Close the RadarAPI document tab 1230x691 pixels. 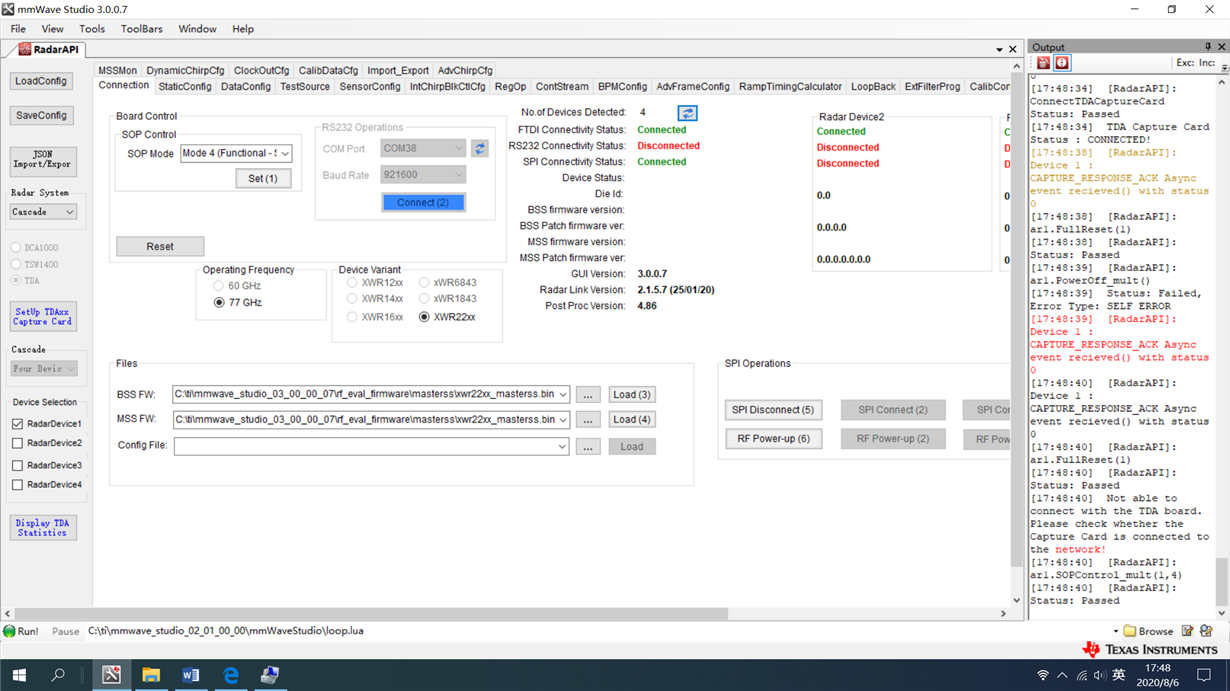(x=1012, y=49)
